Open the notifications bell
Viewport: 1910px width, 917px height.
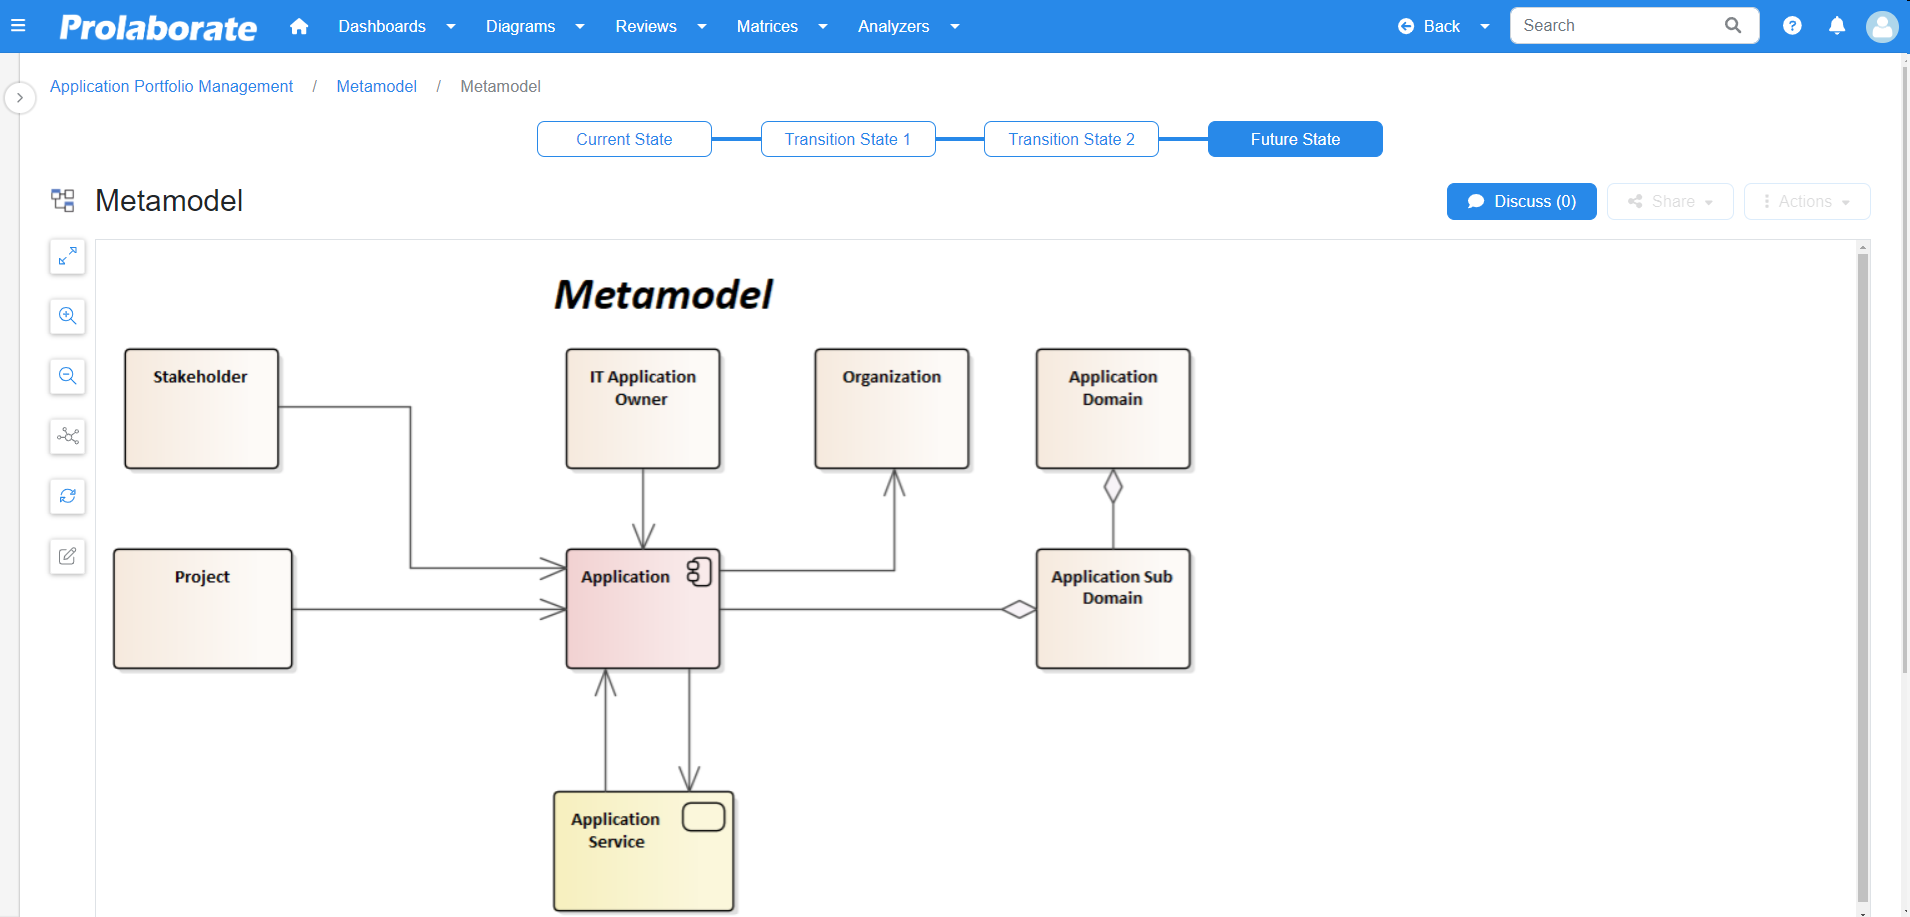pyautogui.click(x=1837, y=26)
